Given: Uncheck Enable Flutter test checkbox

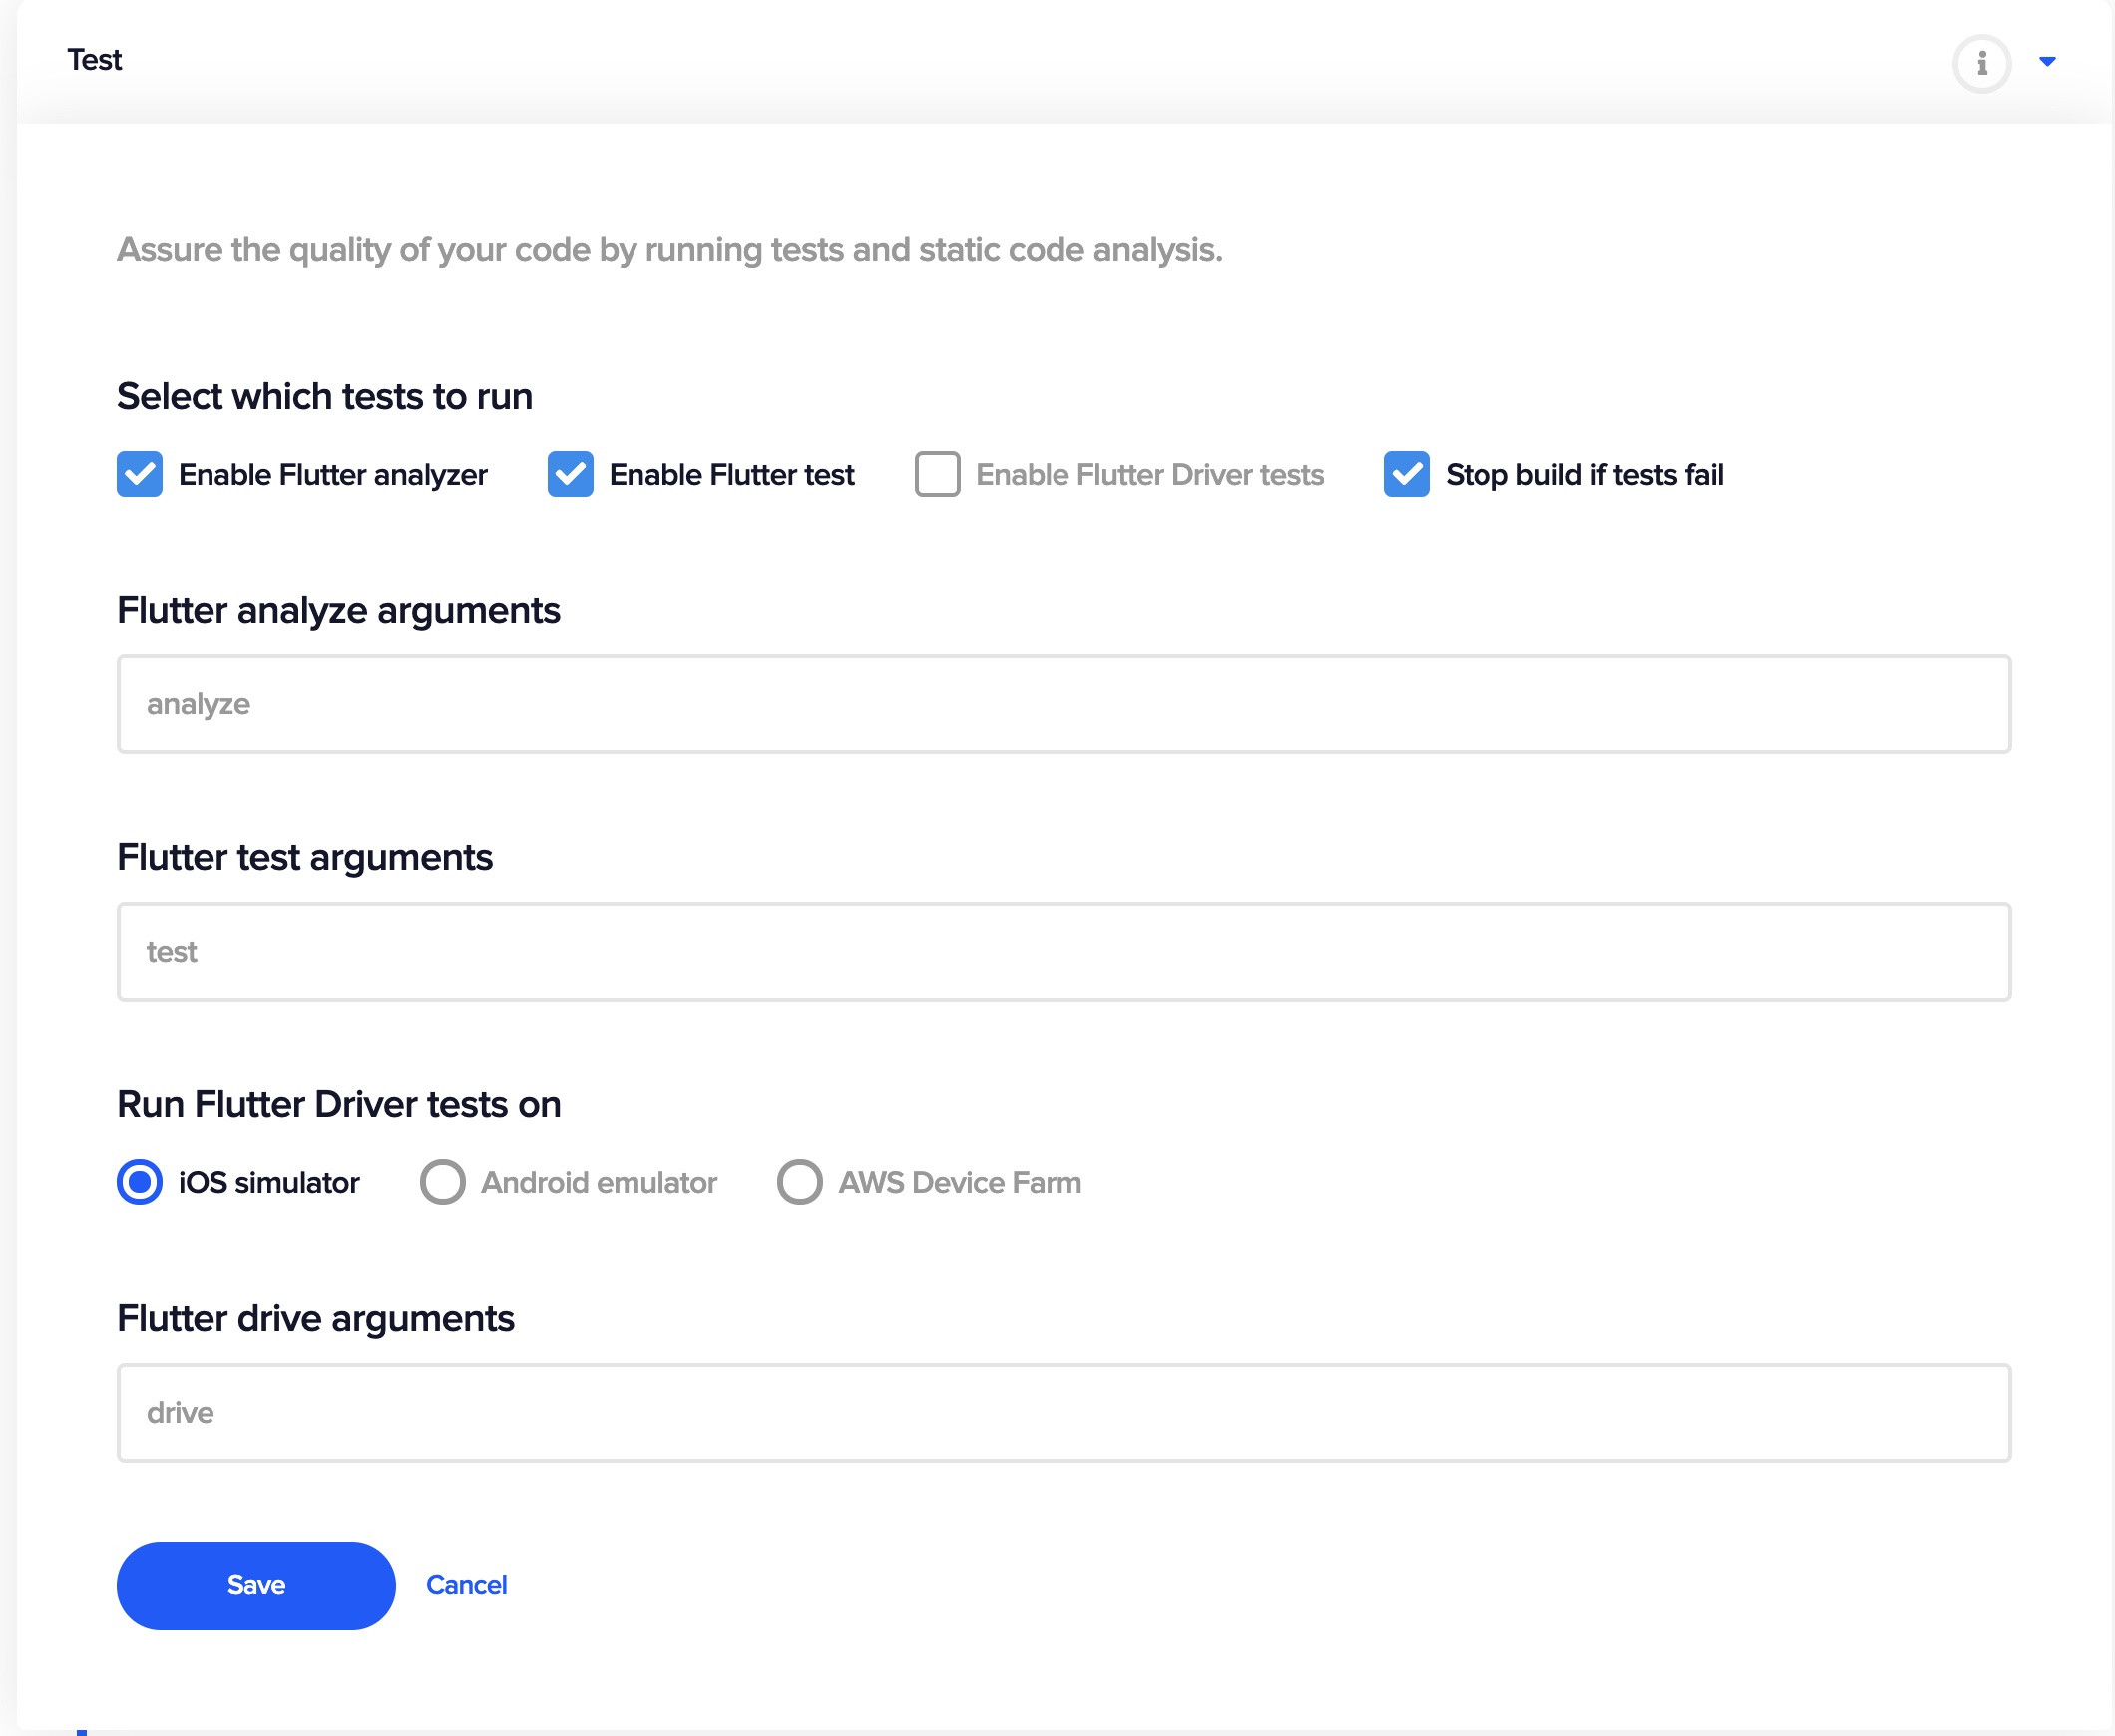Looking at the screenshot, I should click(570, 474).
